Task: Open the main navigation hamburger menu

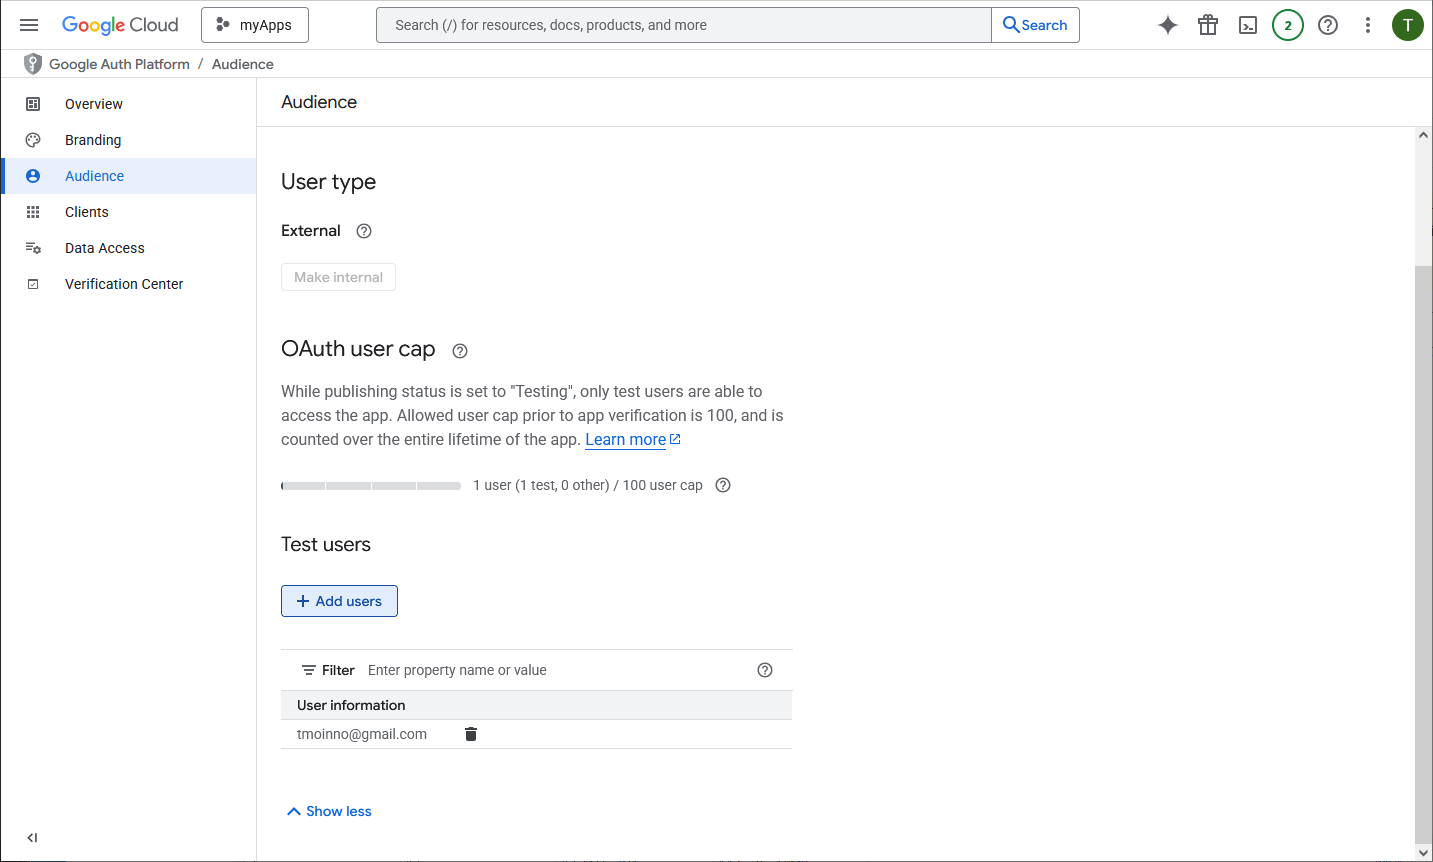Action: pyautogui.click(x=29, y=25)
